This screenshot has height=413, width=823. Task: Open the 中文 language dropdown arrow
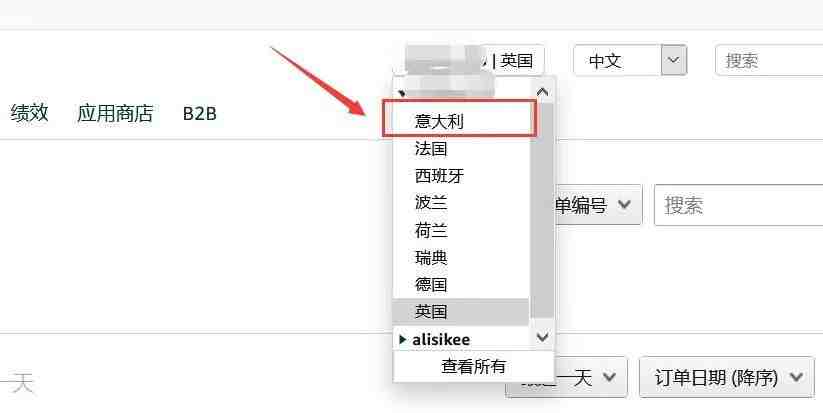click(673, 60)
